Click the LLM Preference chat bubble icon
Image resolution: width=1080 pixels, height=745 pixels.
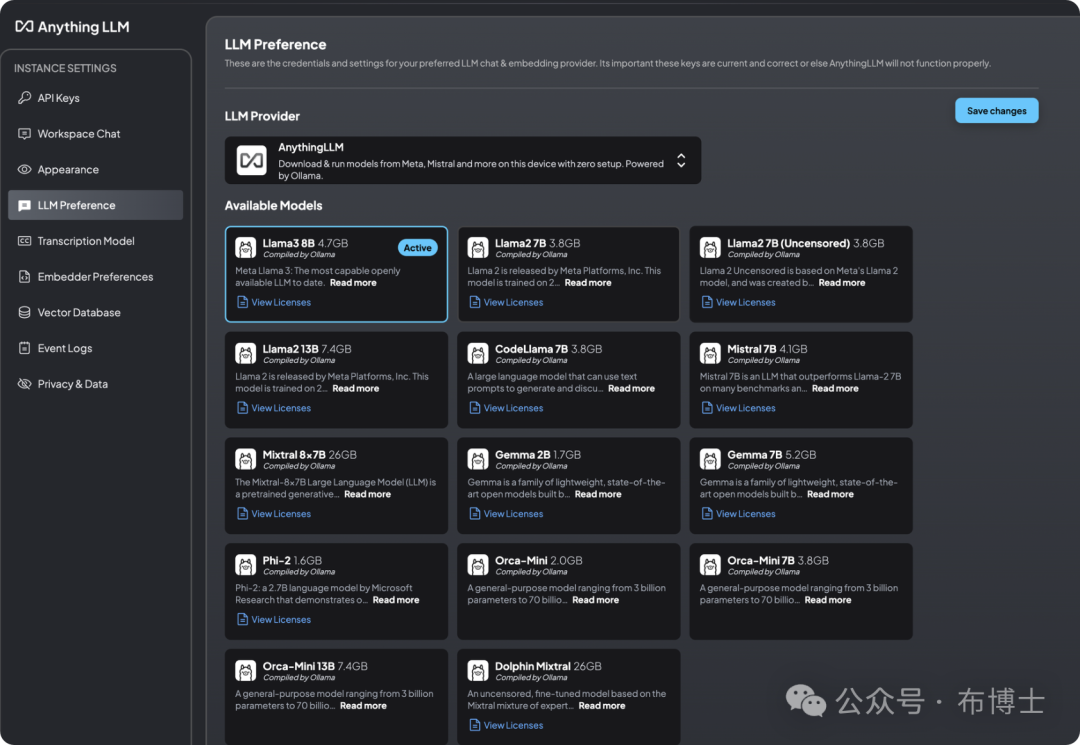[x=24, y=205]
